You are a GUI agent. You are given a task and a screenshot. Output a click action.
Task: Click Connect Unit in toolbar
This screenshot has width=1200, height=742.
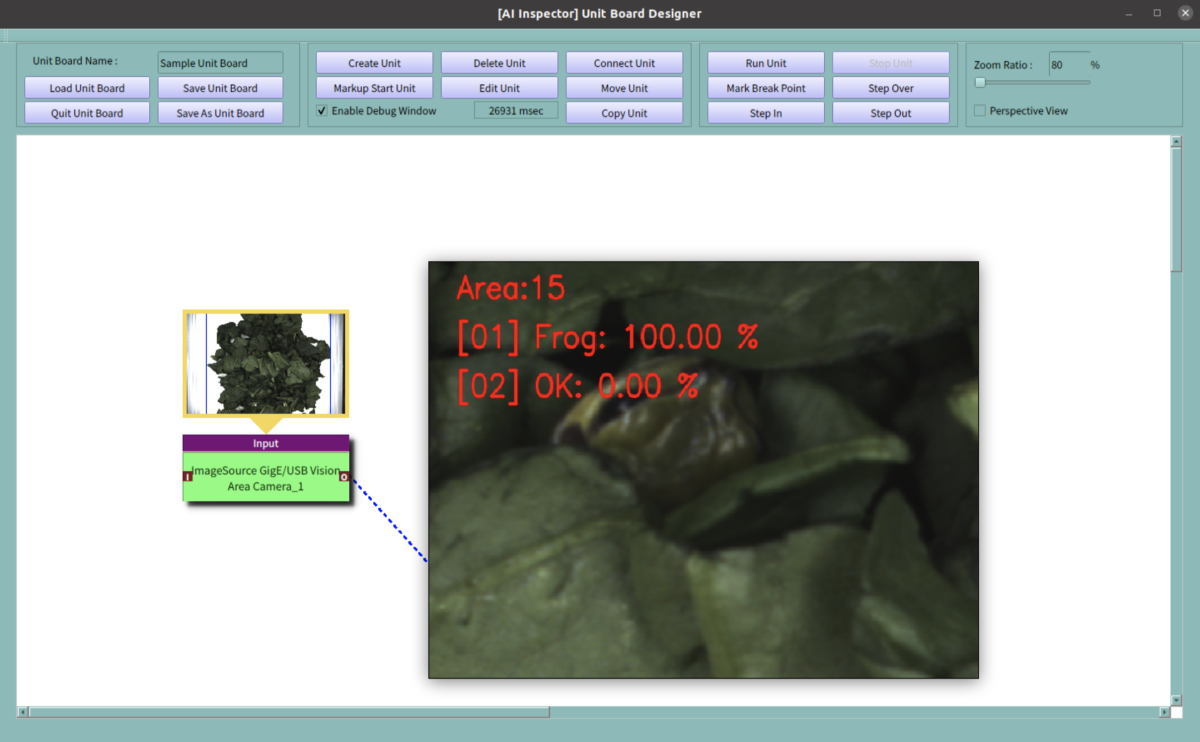click(624, 63)
